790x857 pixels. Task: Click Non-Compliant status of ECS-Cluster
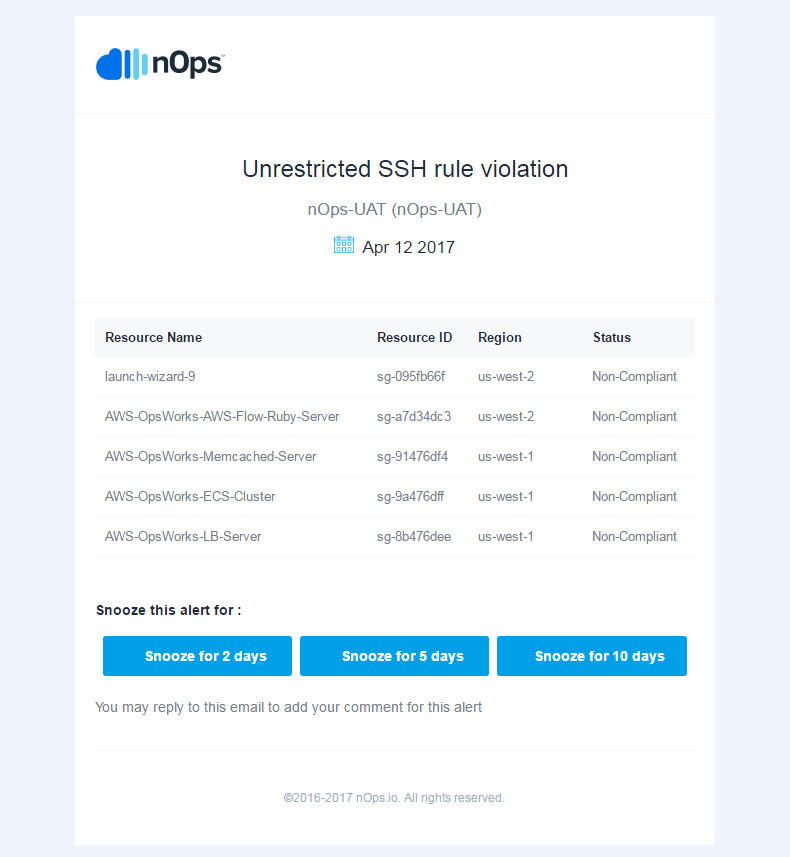pyautogui.click(x=634, y=496)
